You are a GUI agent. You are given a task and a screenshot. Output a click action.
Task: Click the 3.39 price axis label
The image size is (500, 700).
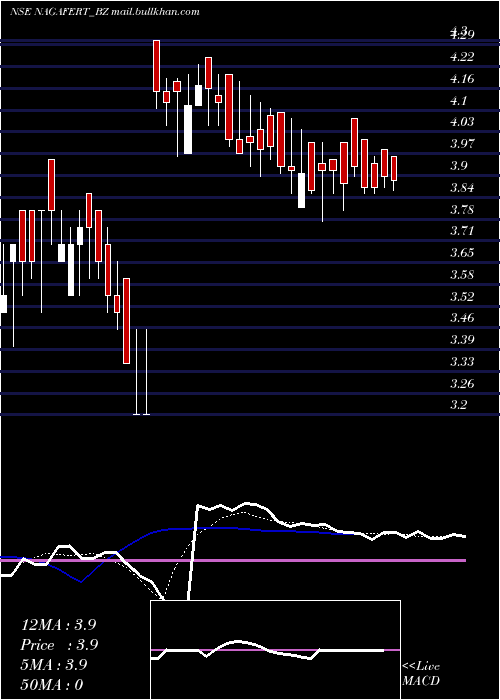point(462,340)
